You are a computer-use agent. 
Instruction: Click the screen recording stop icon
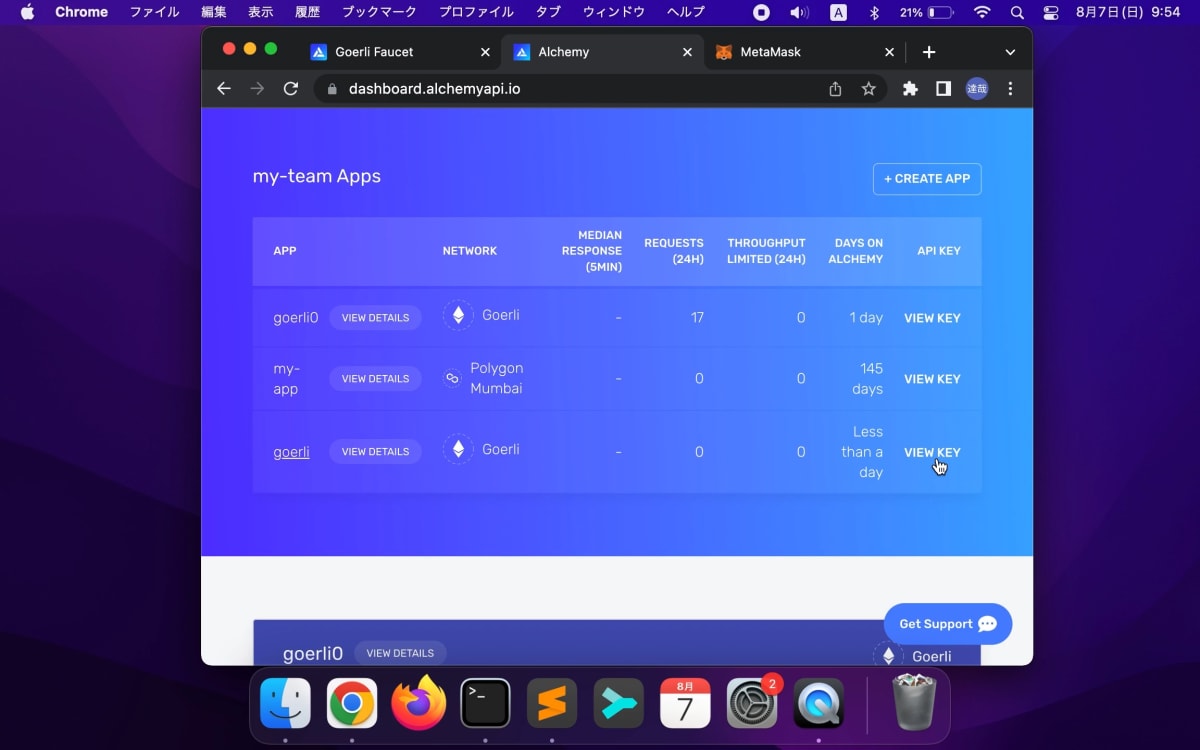pos(762,12)
